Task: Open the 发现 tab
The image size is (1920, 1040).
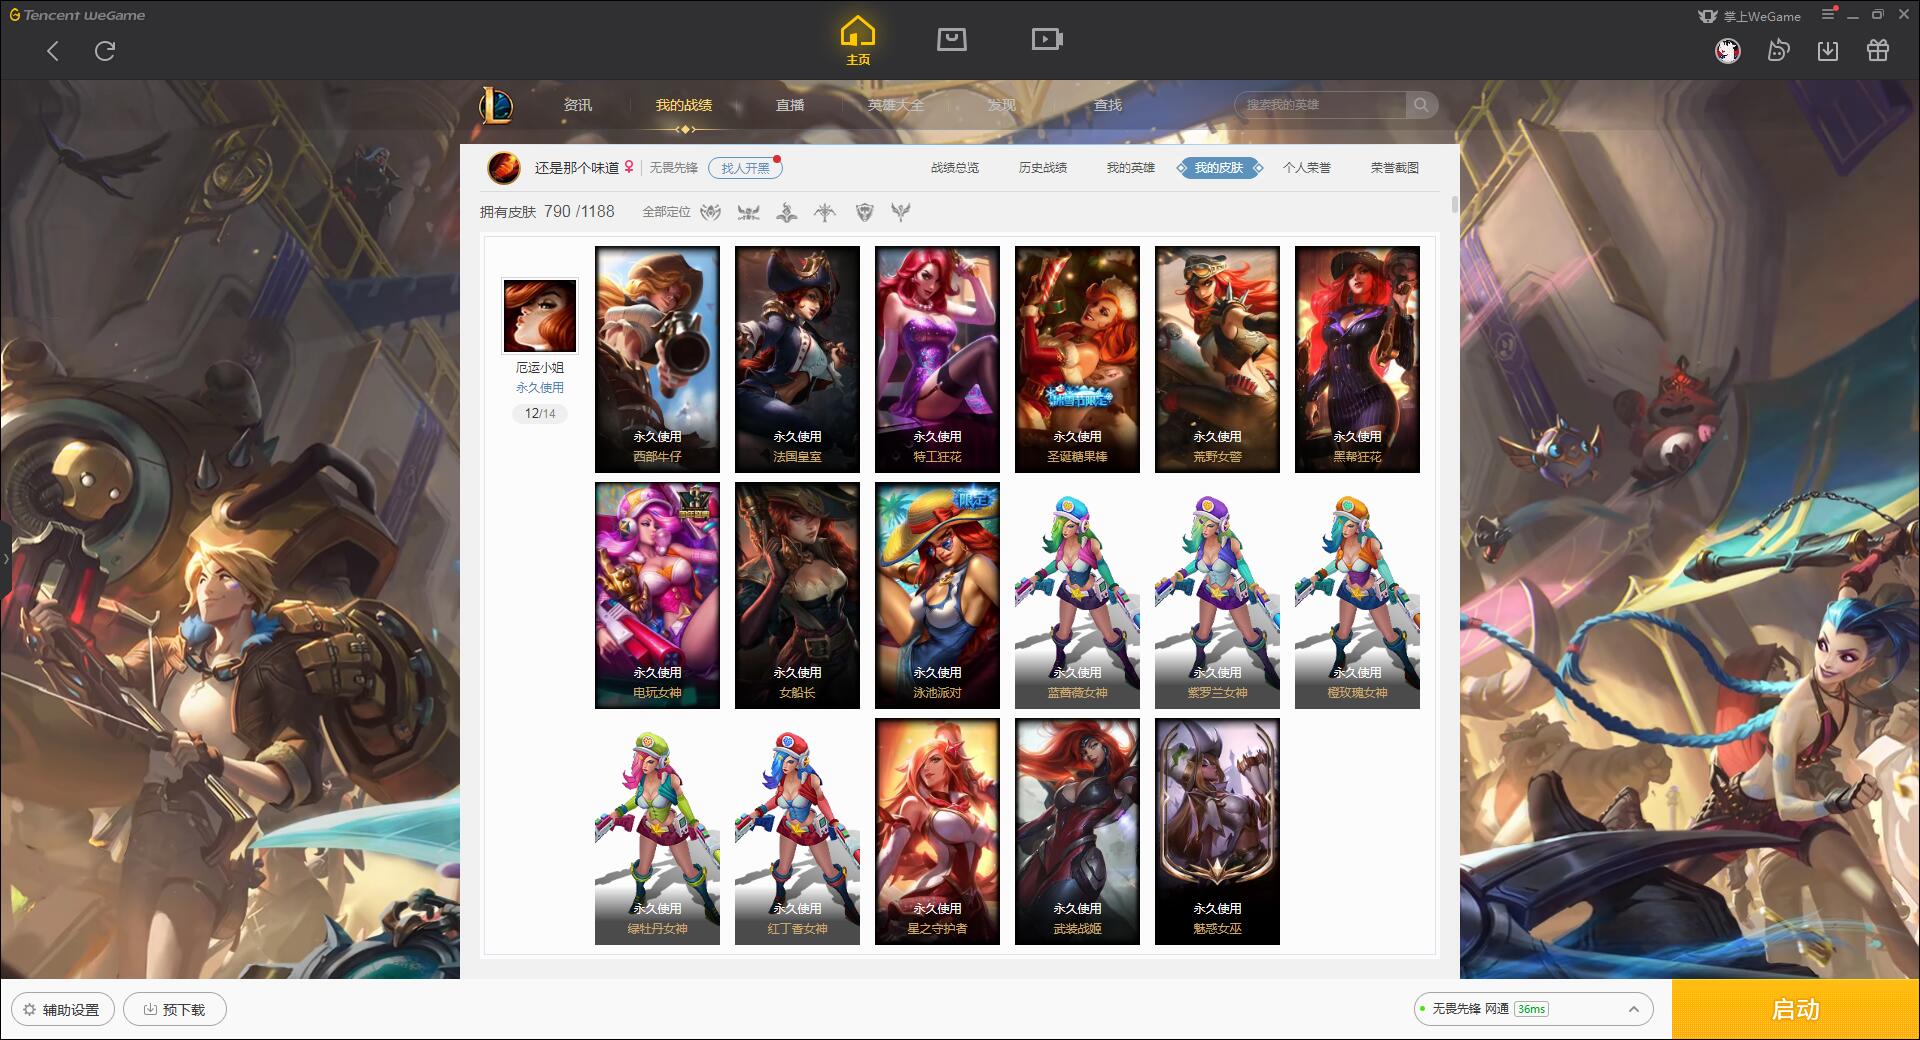Action: [1002, 105]
